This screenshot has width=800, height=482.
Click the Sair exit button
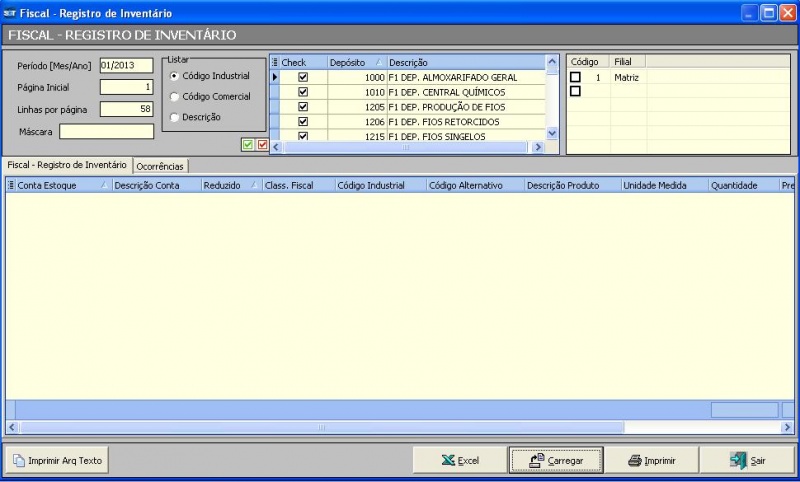pyautogui.click(x=747, y=461)
